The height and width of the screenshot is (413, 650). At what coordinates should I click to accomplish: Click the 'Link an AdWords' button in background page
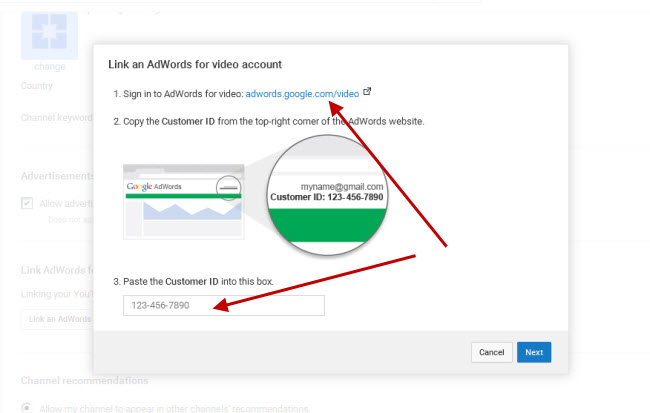pos(57,319)
